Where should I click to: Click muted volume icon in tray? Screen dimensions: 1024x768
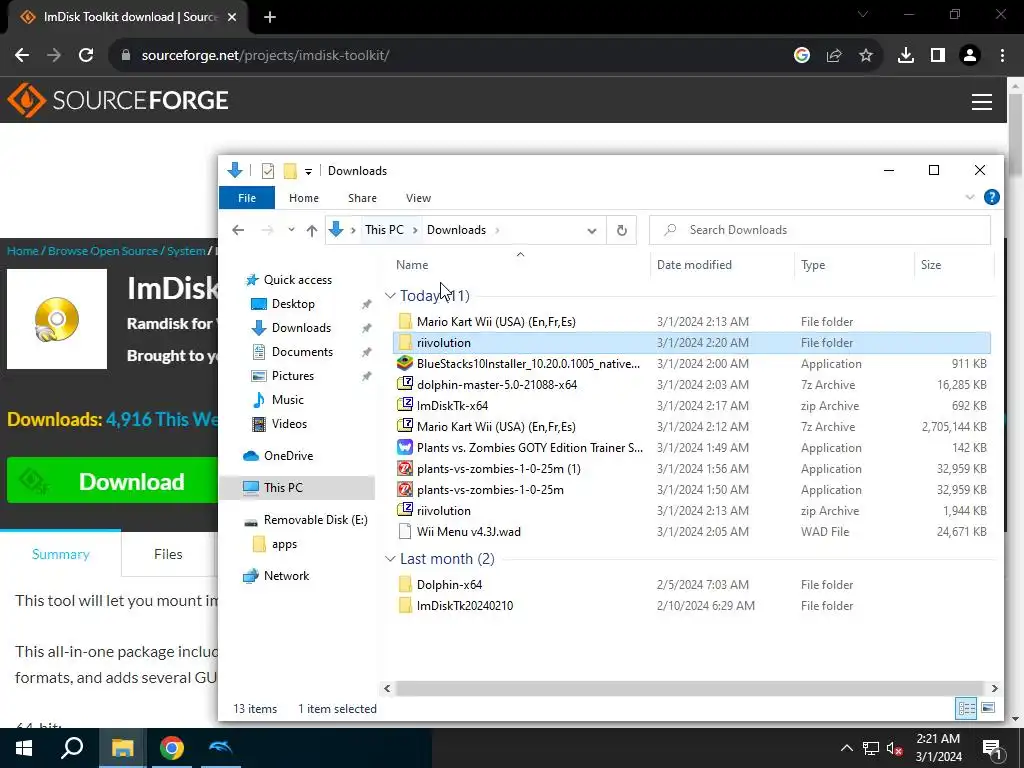tap(894, 748)
